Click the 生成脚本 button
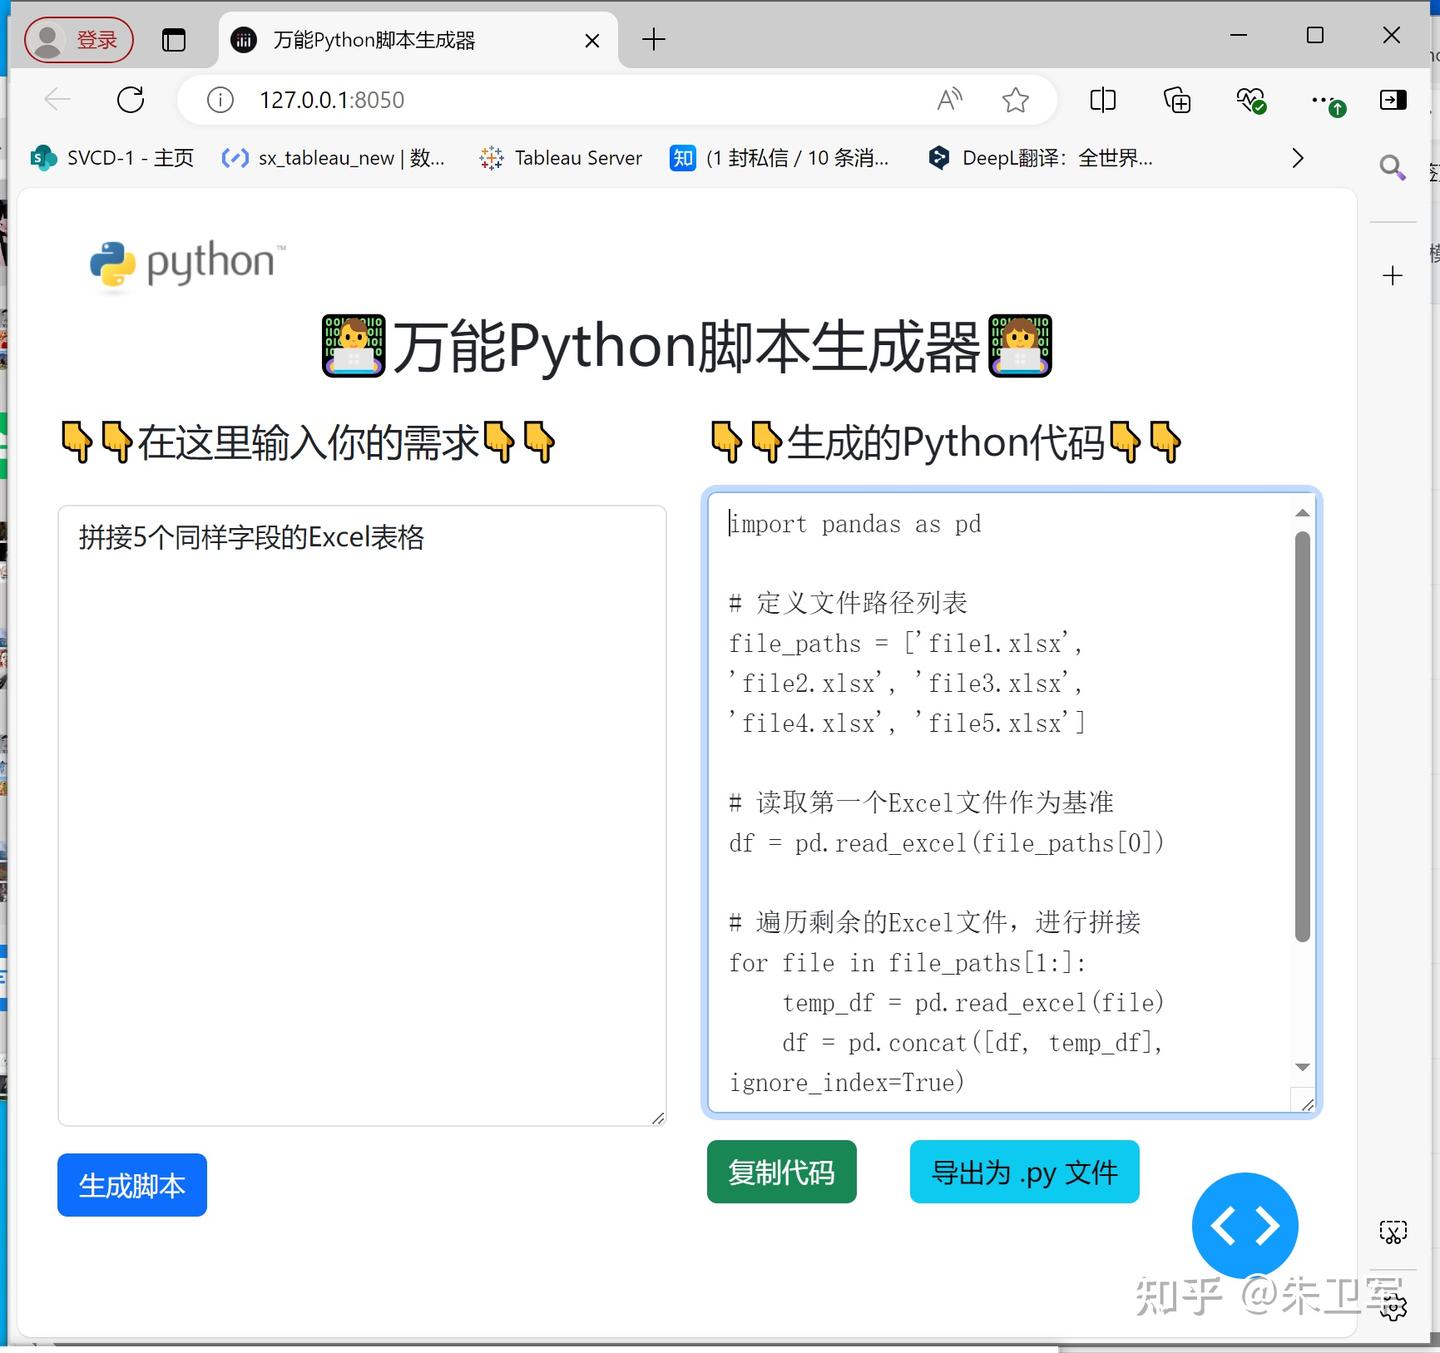This screenshot has height=1353, width=1440. click(x=131, y=1185)
